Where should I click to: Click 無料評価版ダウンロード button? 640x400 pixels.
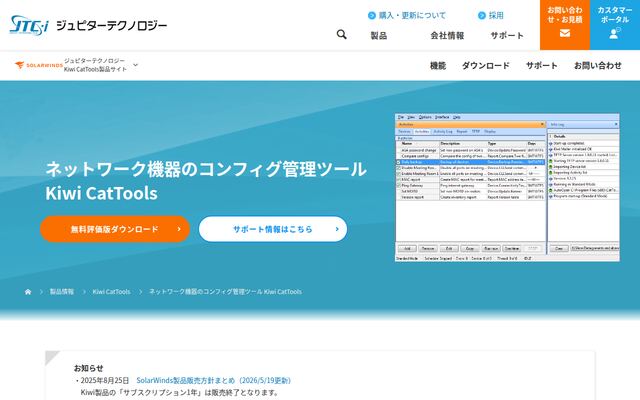[x=115, y=229]
